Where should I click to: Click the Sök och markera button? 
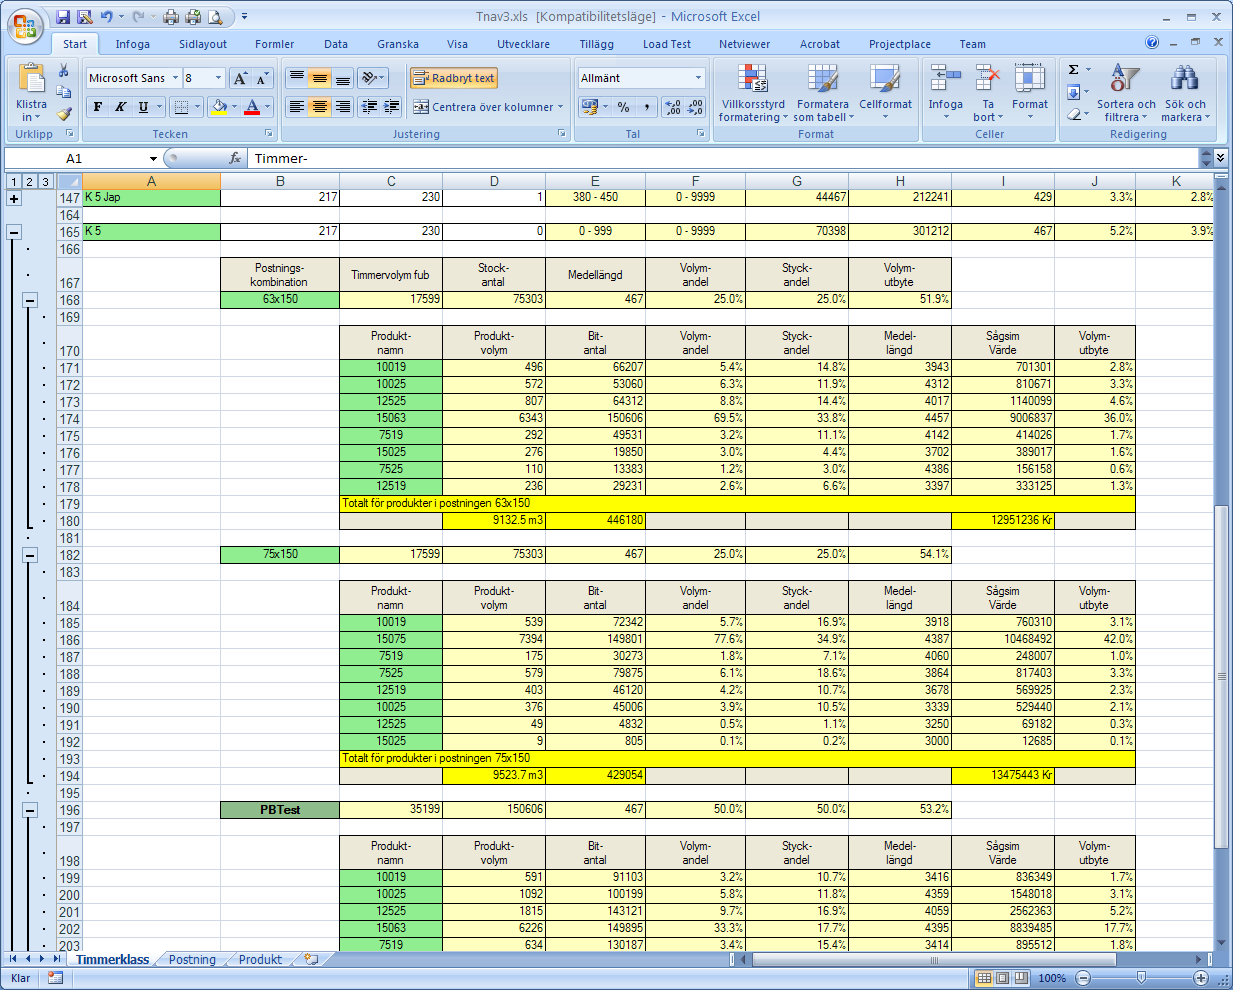(1185, 92)
